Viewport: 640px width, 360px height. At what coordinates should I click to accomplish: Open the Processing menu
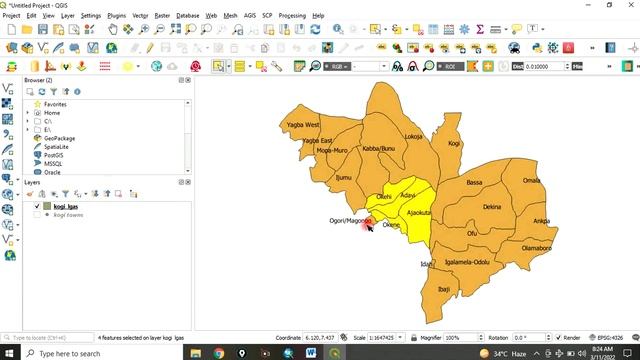coord(292,16)
